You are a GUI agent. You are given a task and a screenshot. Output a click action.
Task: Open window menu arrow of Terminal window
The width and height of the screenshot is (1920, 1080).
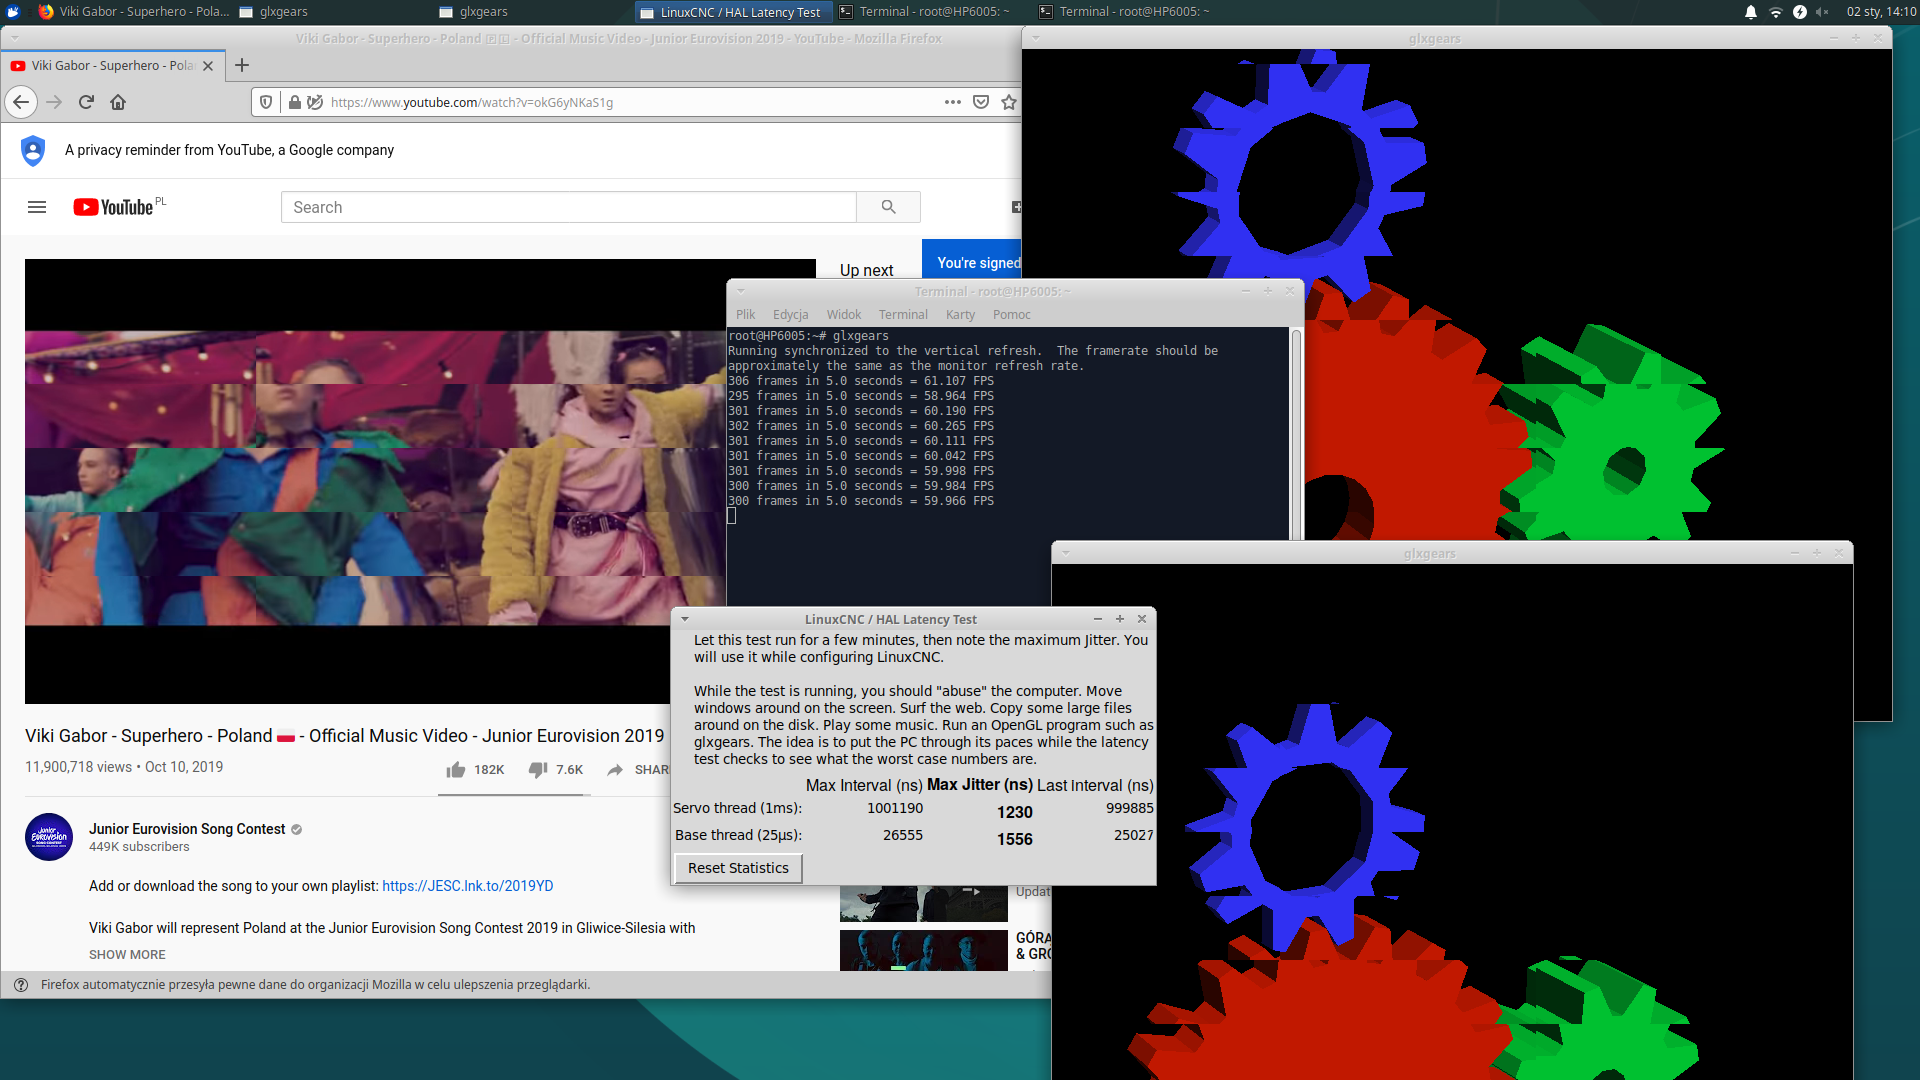coord(741,291)
